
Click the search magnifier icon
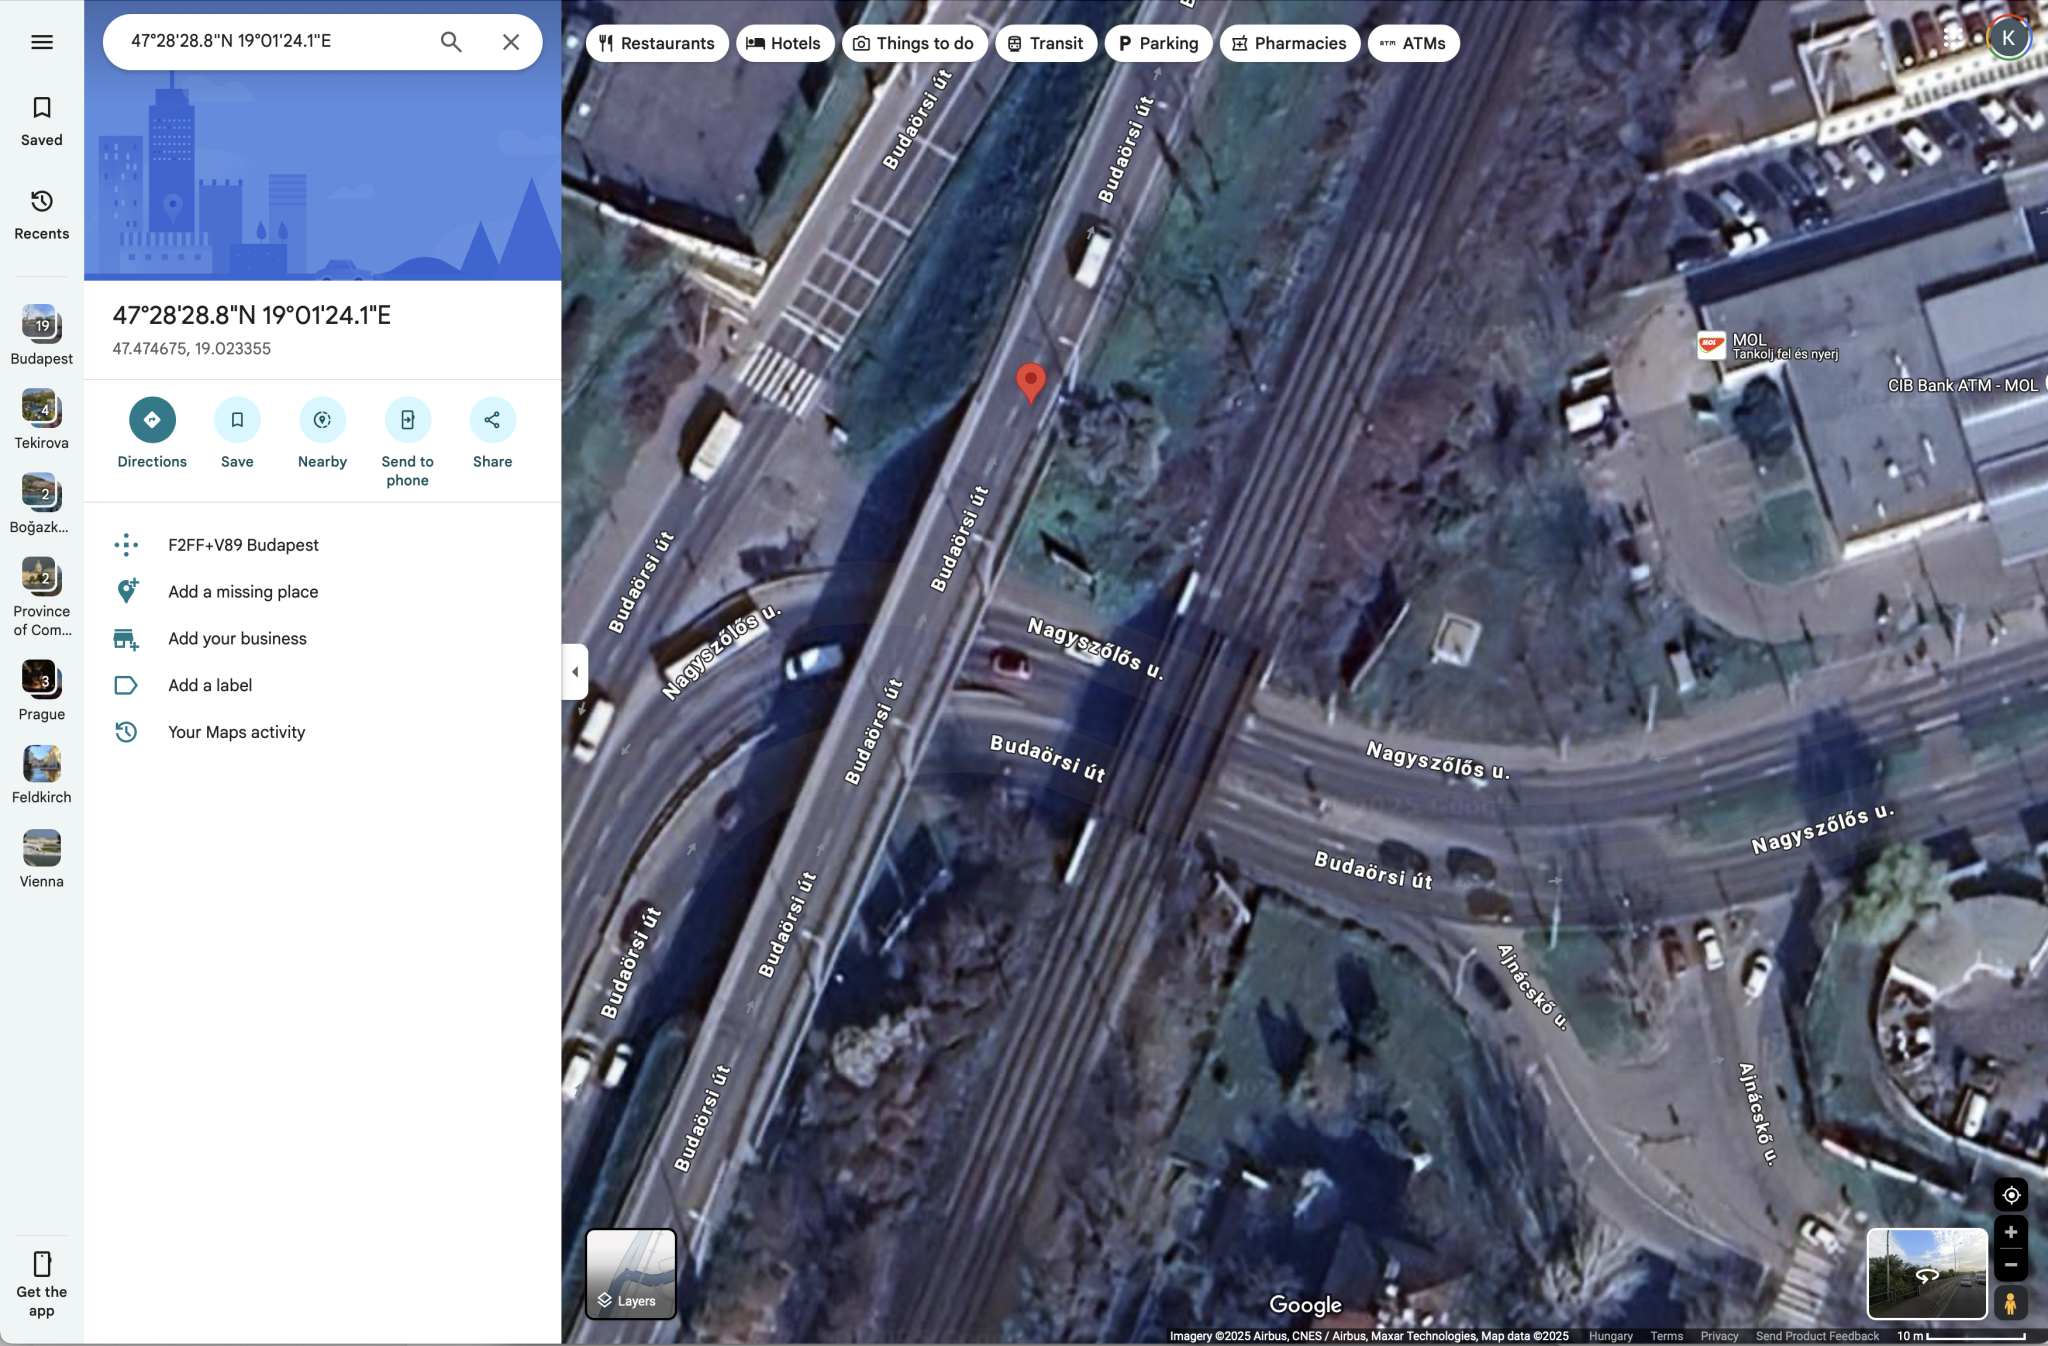tap(451, 42)
